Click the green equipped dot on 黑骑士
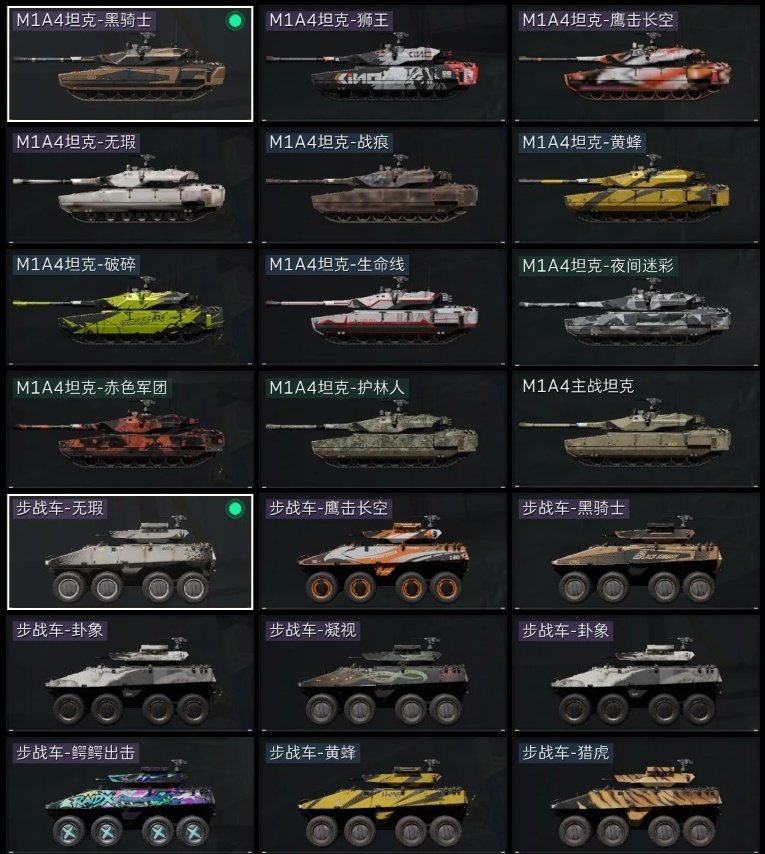Viewport: 765px width, 854px height. tap(235, 21)
